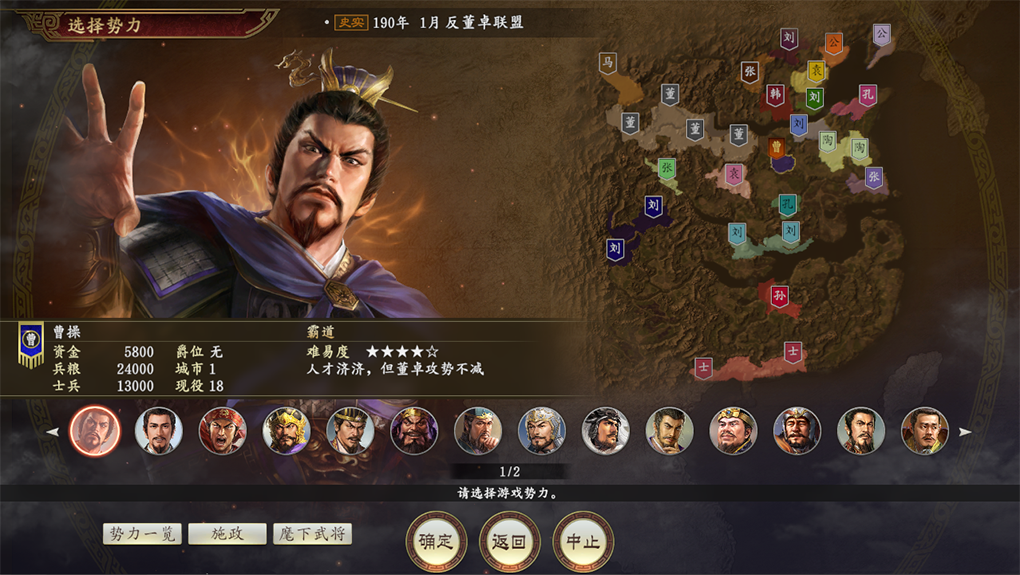Viewport: 1020px width, 575px height.
Task: Choose the second ruler portrait in row
Action: pos(159,431)
